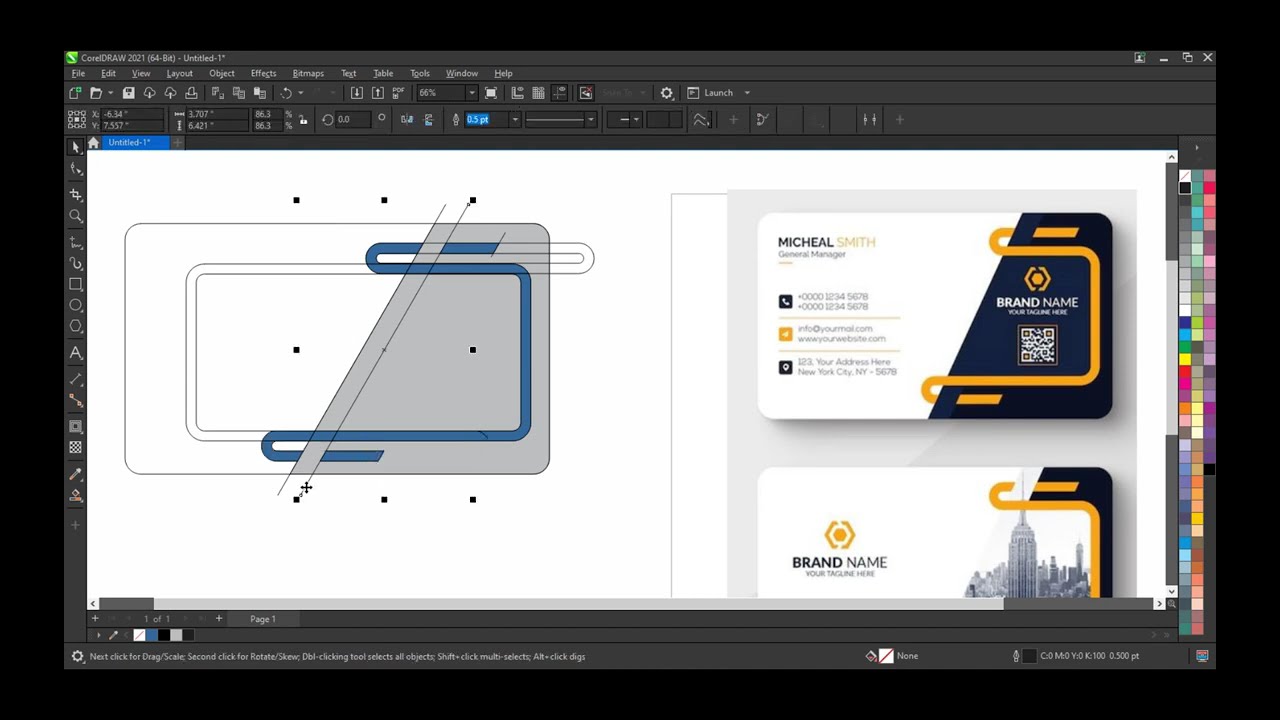Open the Window menu

pyautogui.click(x=461, y=73)
